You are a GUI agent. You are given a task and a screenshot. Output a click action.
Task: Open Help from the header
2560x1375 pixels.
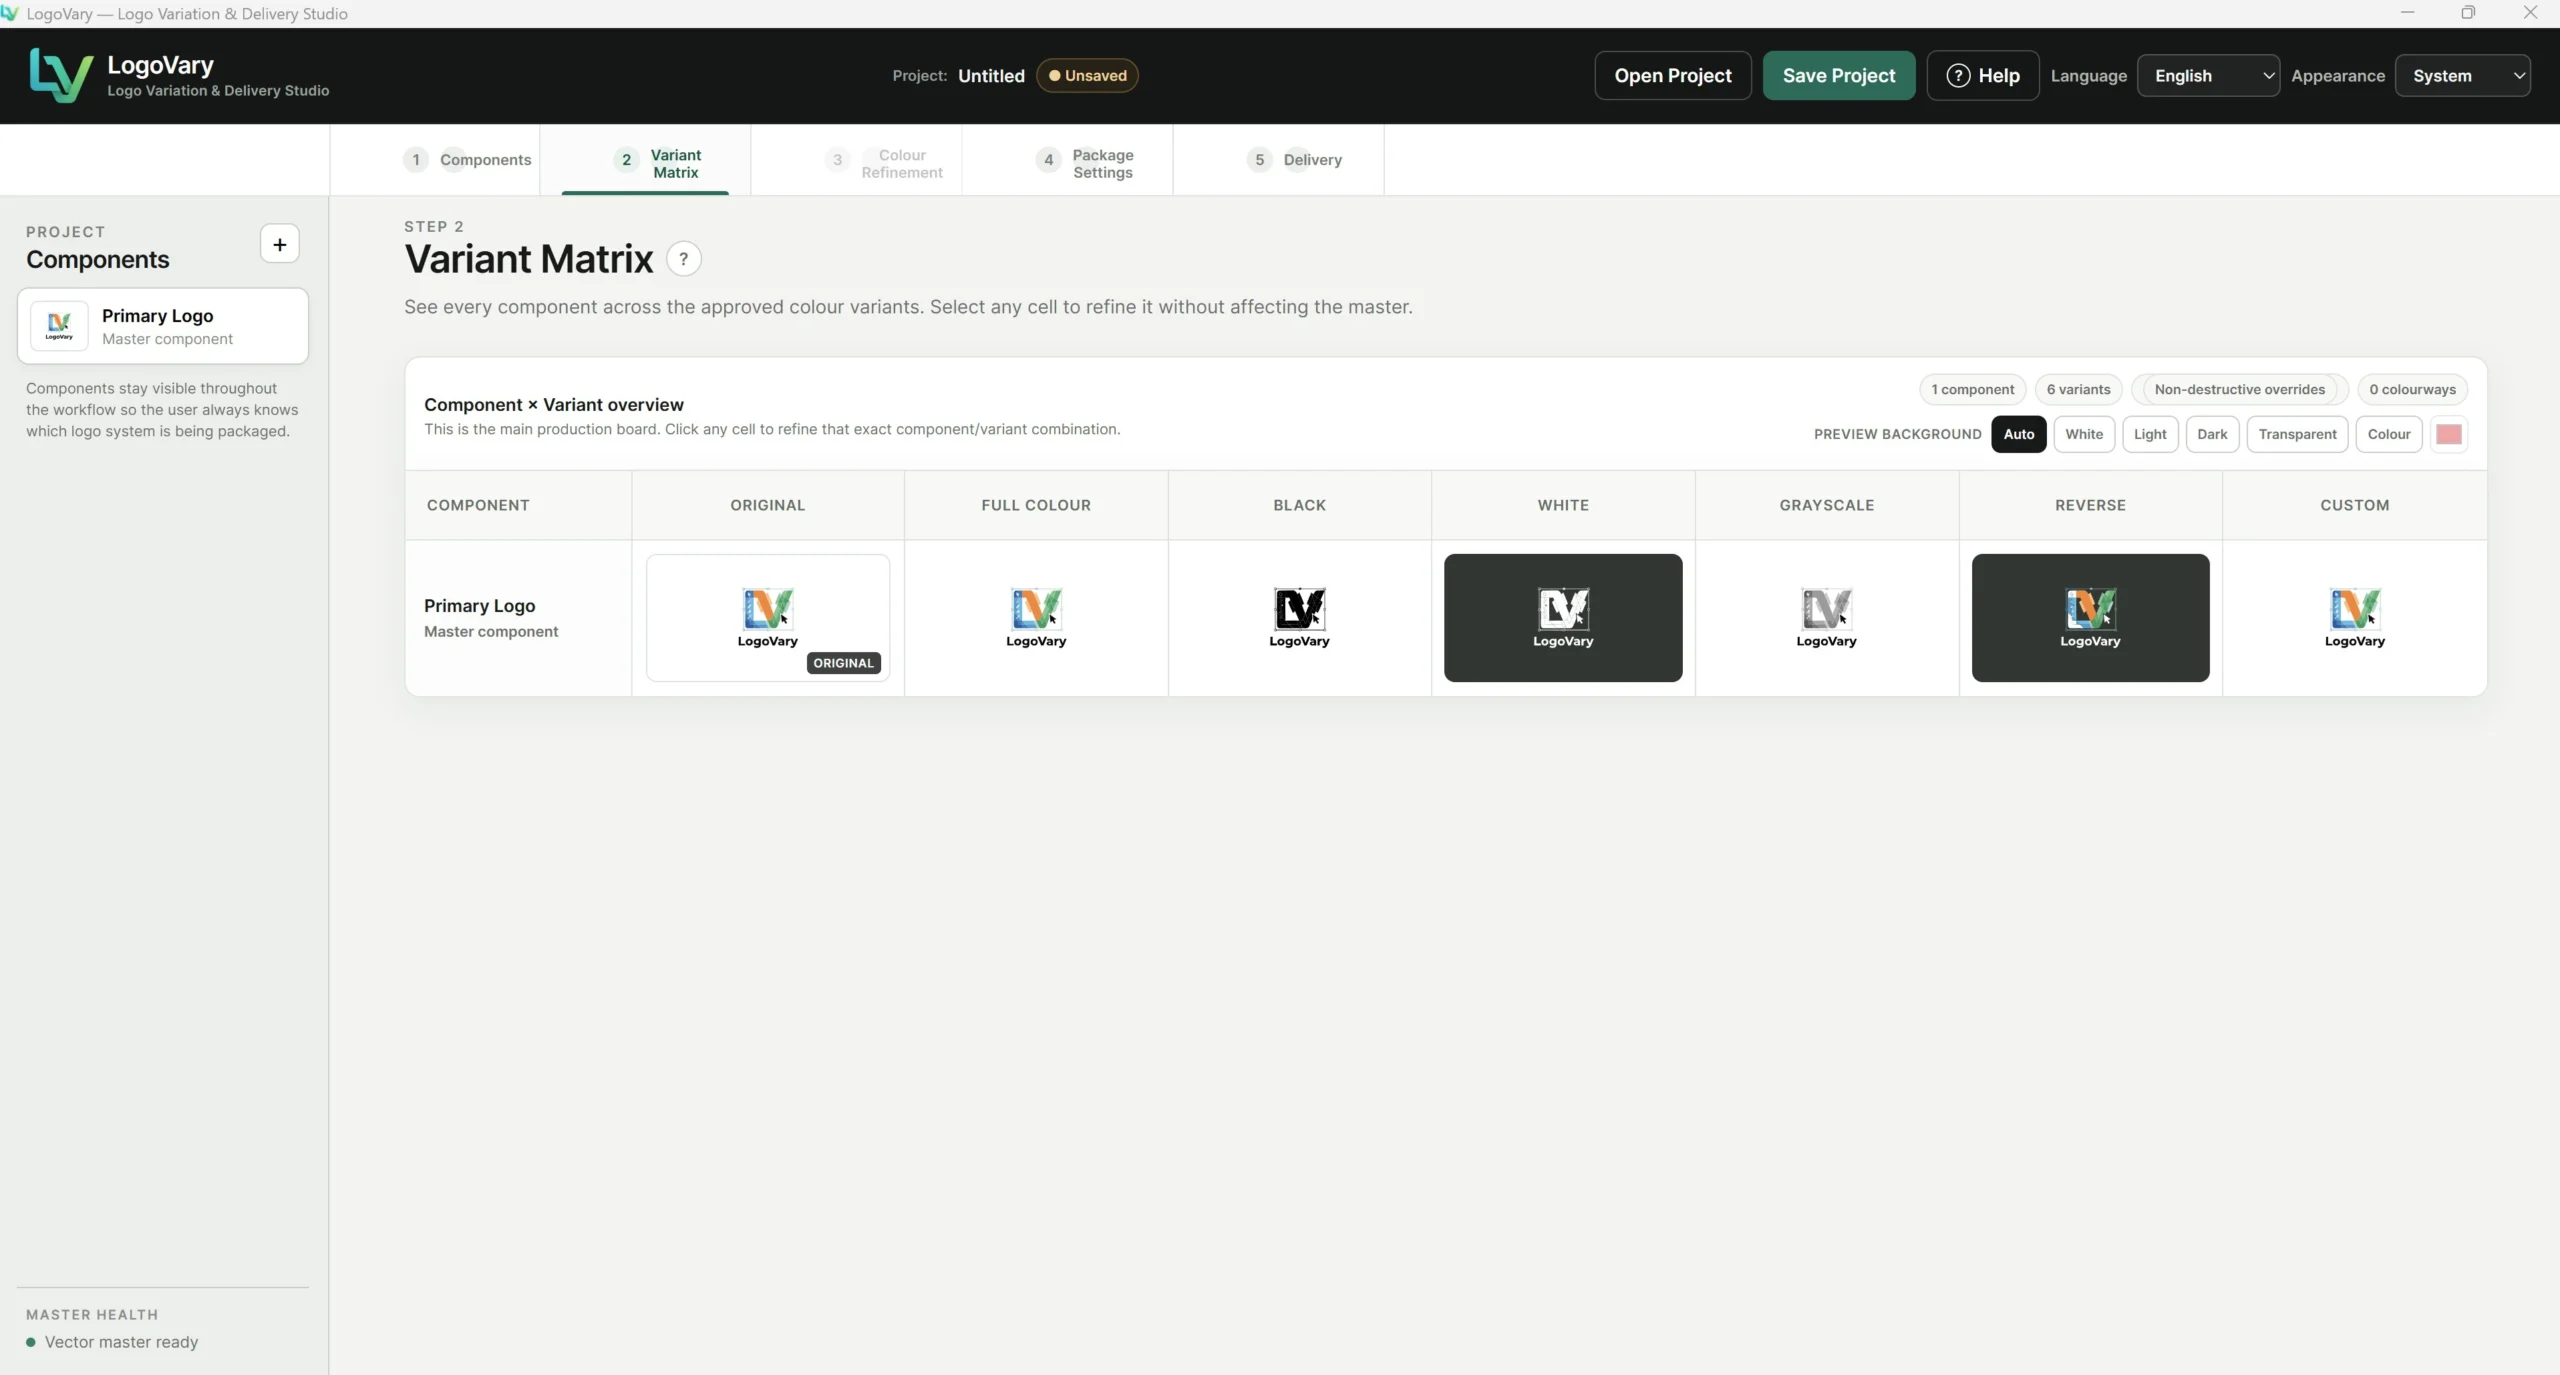point(1983,76)
